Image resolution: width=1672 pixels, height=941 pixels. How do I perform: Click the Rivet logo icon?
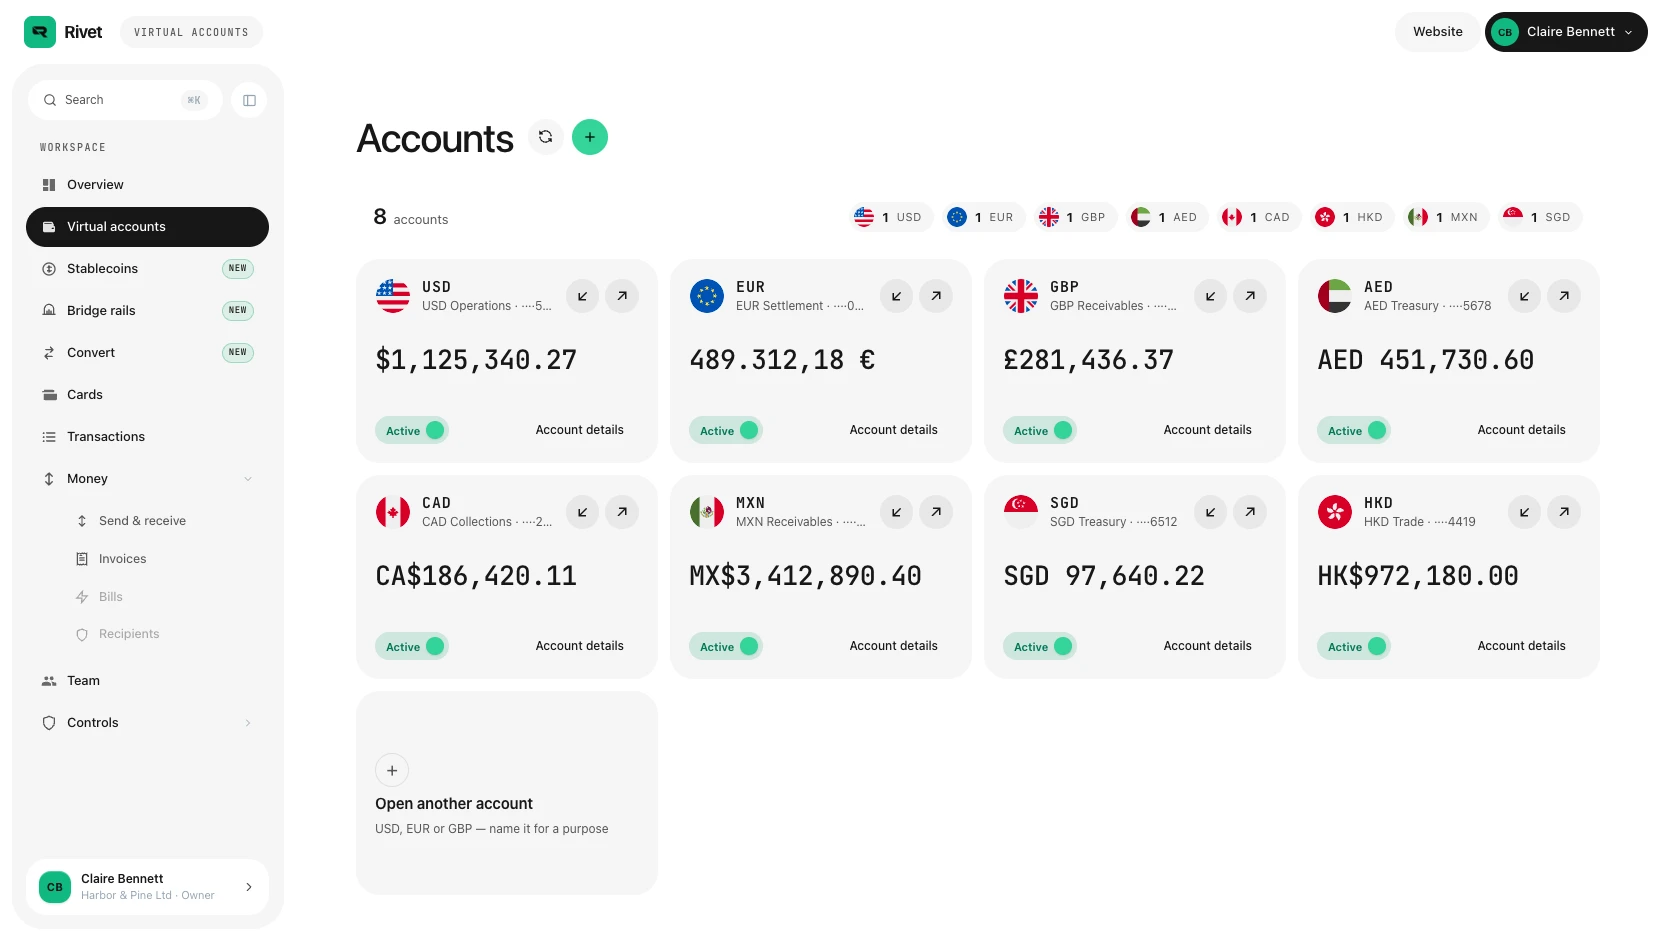(40, 32)
